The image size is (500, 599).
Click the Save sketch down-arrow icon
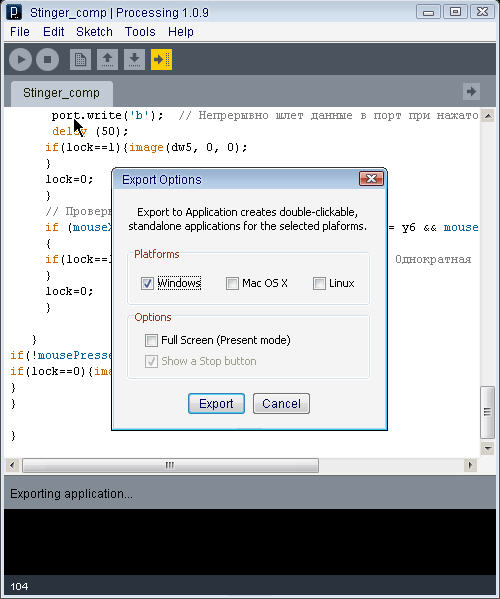134,60
